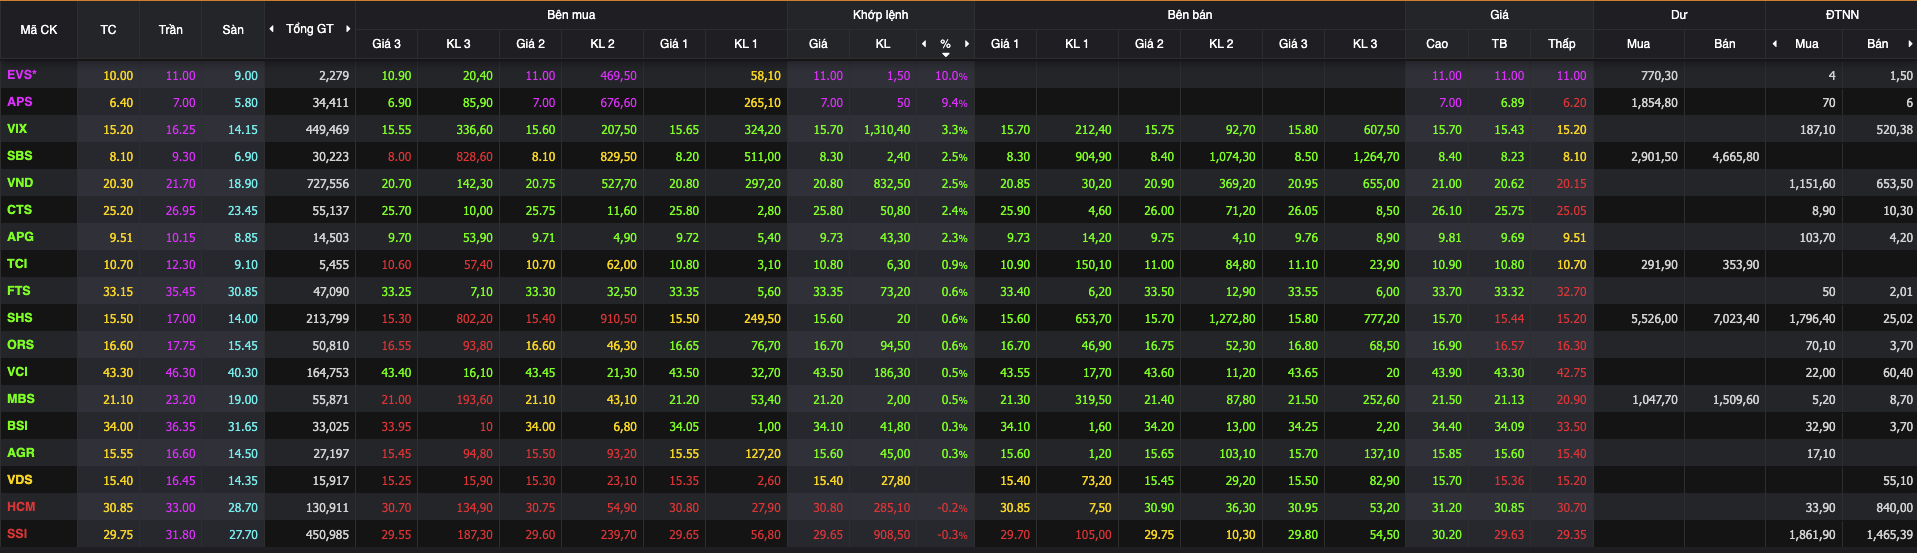The width and height of the screenshot is (1917, 553).
Task: Open the SBS ticker symbol
Action: 20,156
